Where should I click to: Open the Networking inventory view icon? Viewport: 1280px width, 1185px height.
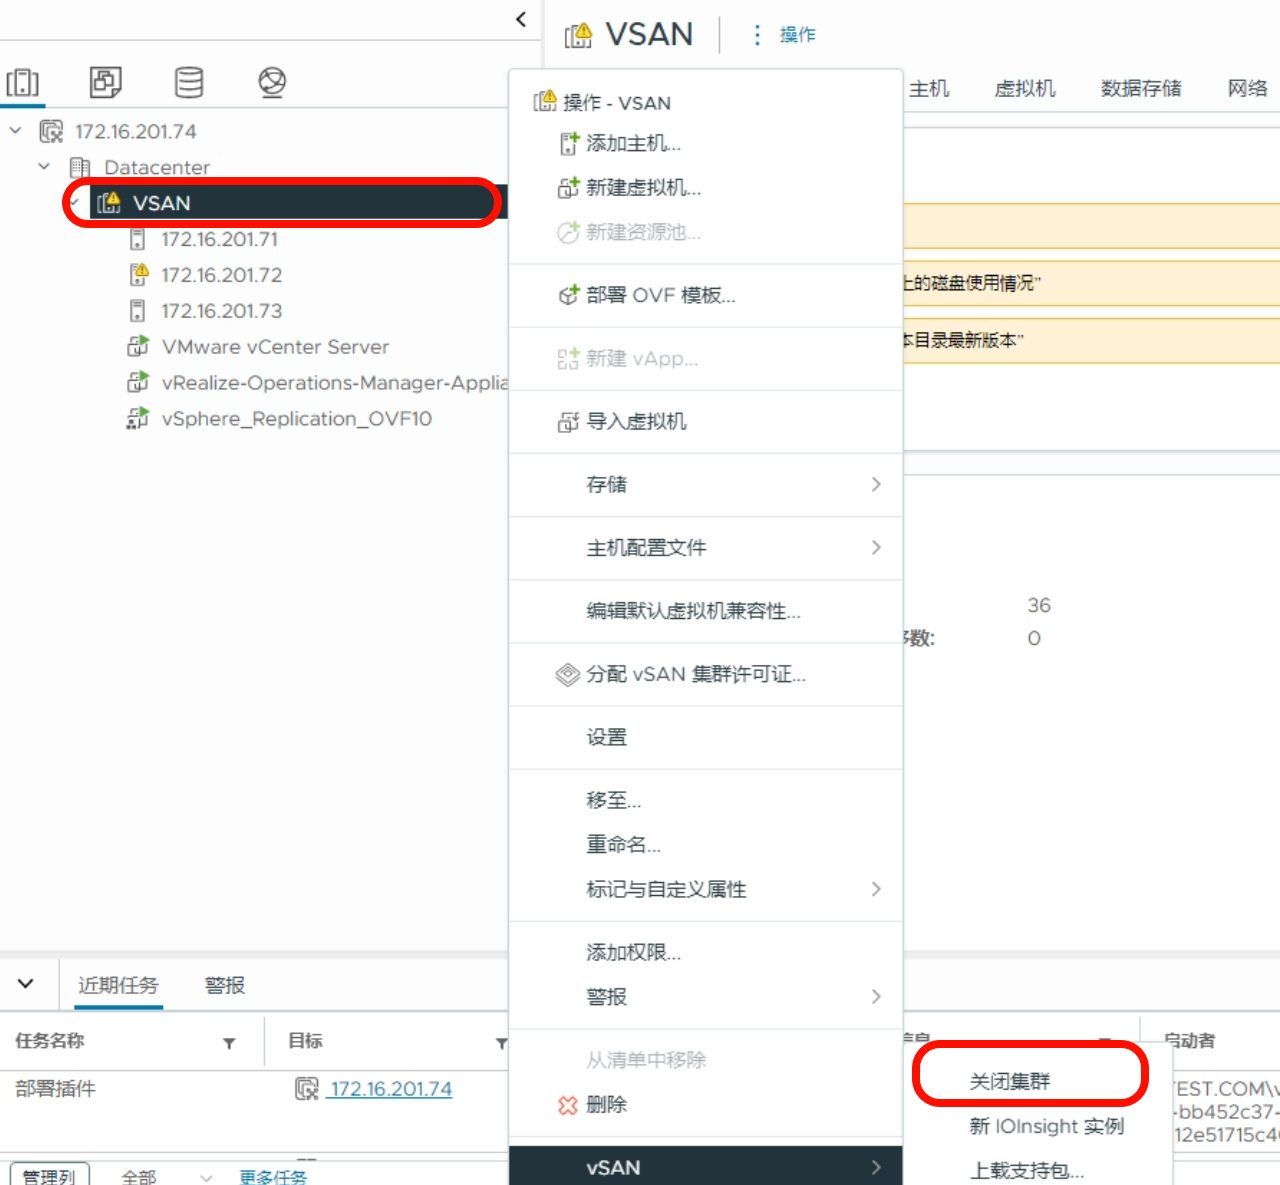272,82
